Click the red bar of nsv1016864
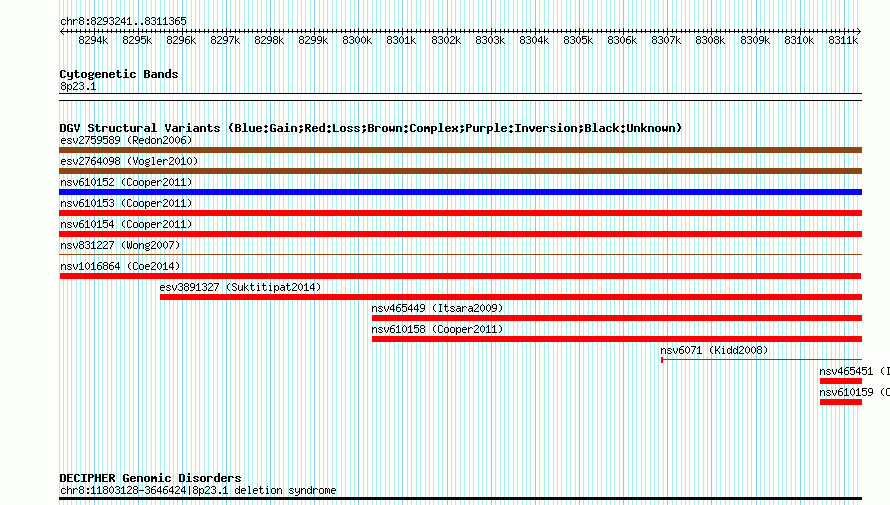The image size is (890, 505). [460, 276]
